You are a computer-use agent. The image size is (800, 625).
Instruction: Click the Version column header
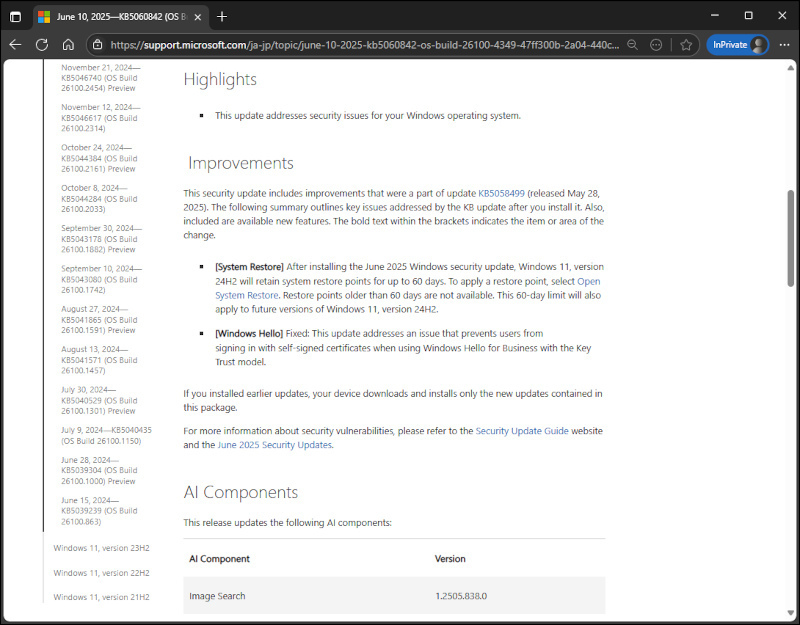(450, 559)
